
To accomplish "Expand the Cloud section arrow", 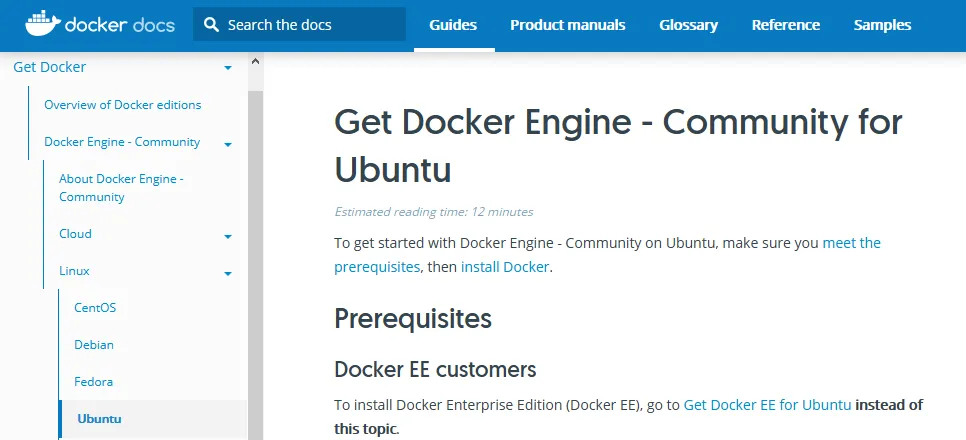I will pyautogui.click(x=228, y=236).
